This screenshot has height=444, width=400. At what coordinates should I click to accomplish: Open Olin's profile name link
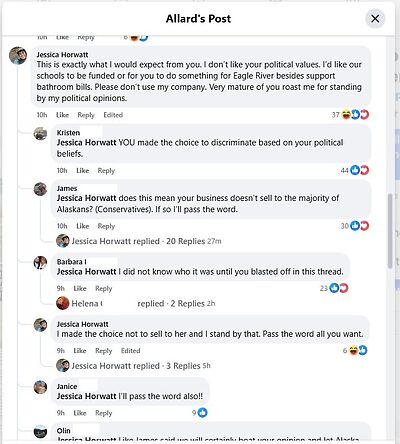click(63, 431)
